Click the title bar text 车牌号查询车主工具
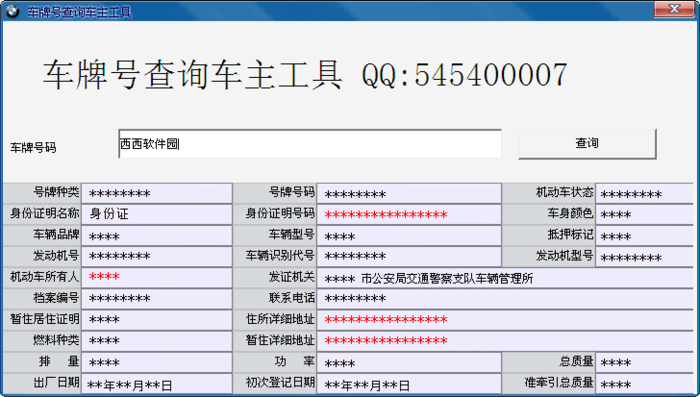 pyautogui.click(x=79, y=12)
